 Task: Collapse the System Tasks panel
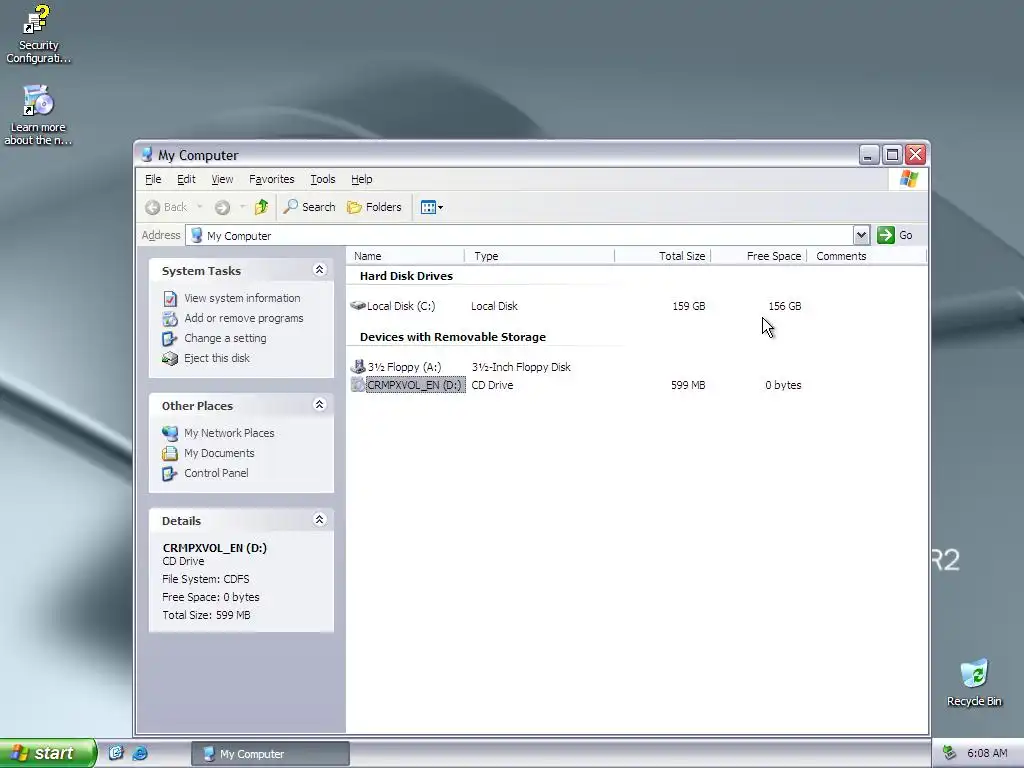click(319, 270)
